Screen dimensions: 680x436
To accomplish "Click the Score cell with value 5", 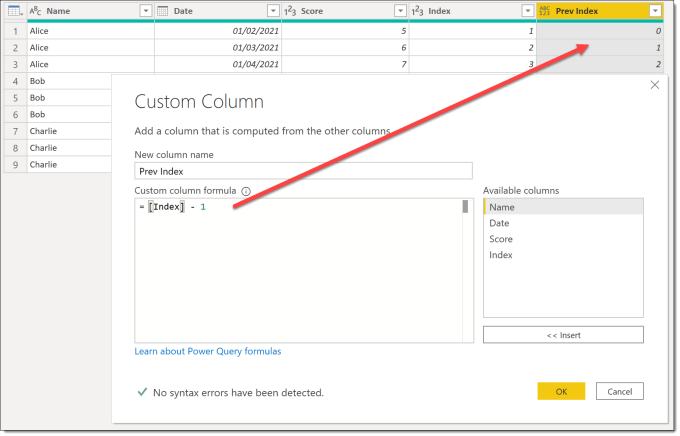I will tap(345, 31).
